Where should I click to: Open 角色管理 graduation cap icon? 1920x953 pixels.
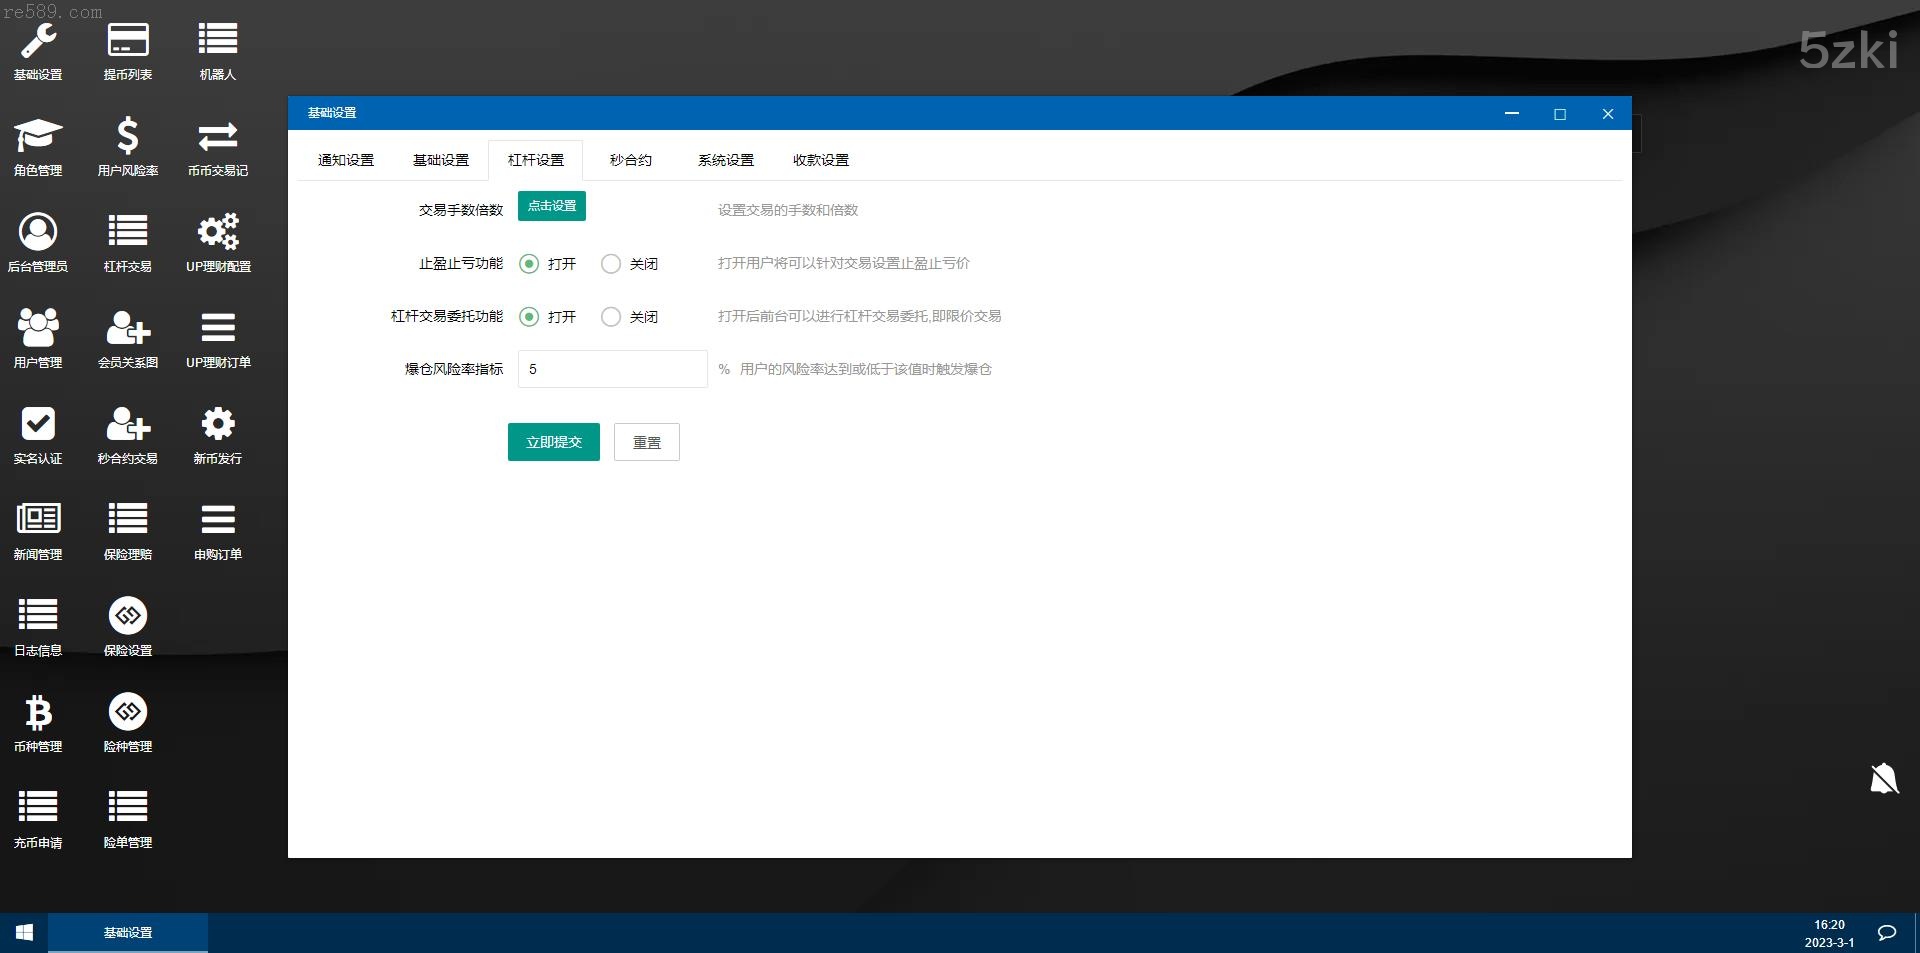tap(38, 136)
